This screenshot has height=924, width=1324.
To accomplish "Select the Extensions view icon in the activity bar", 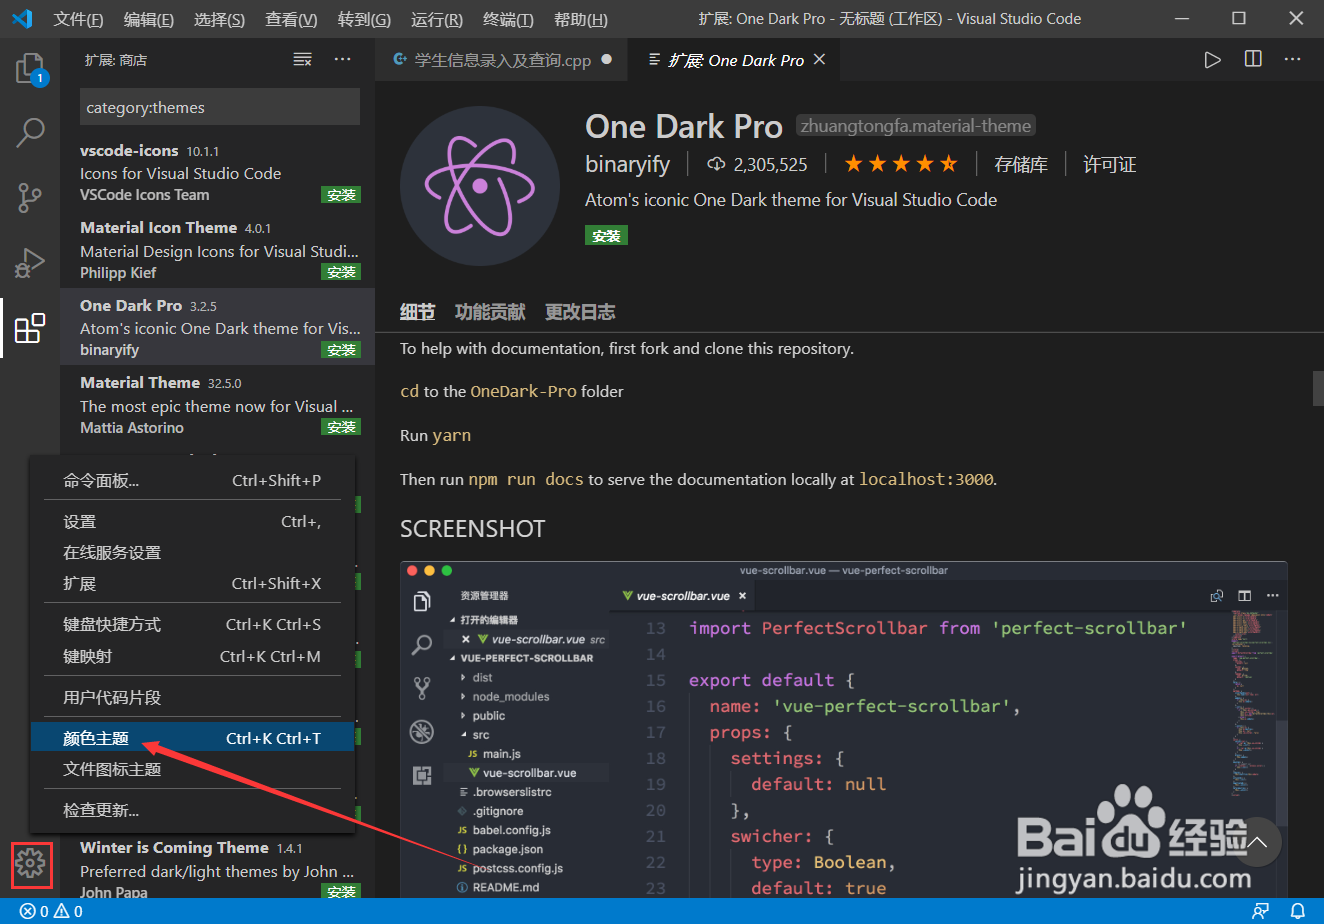I will click(30, 327).
